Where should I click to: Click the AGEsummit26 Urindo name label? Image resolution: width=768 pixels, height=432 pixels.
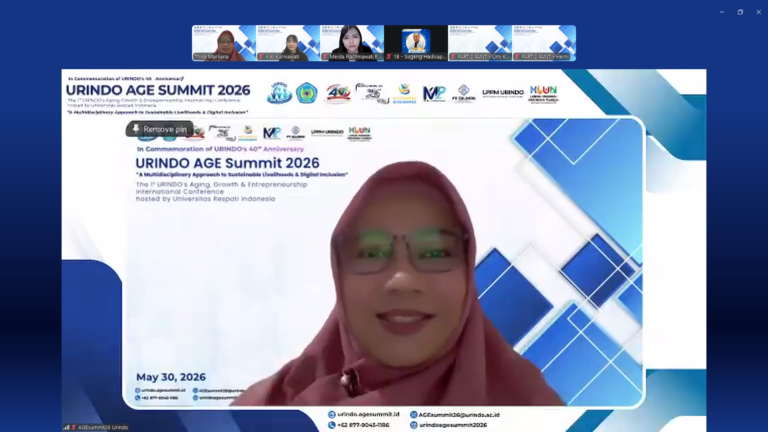(103, 428)
